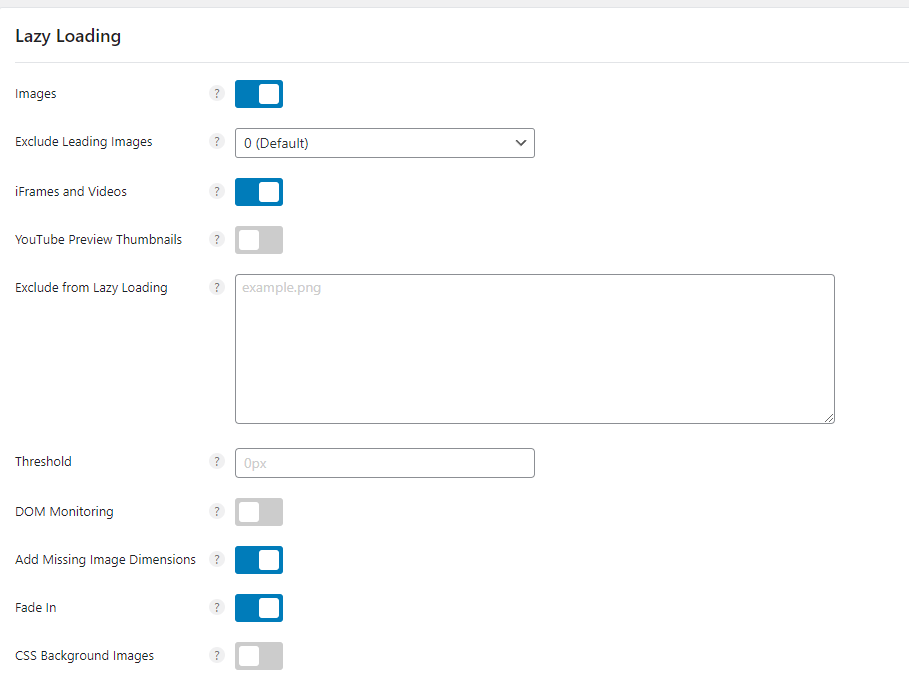Screen dimensions: 909x690
Task: Open help for CSS Background Images
Action: (x=216, y=656)
